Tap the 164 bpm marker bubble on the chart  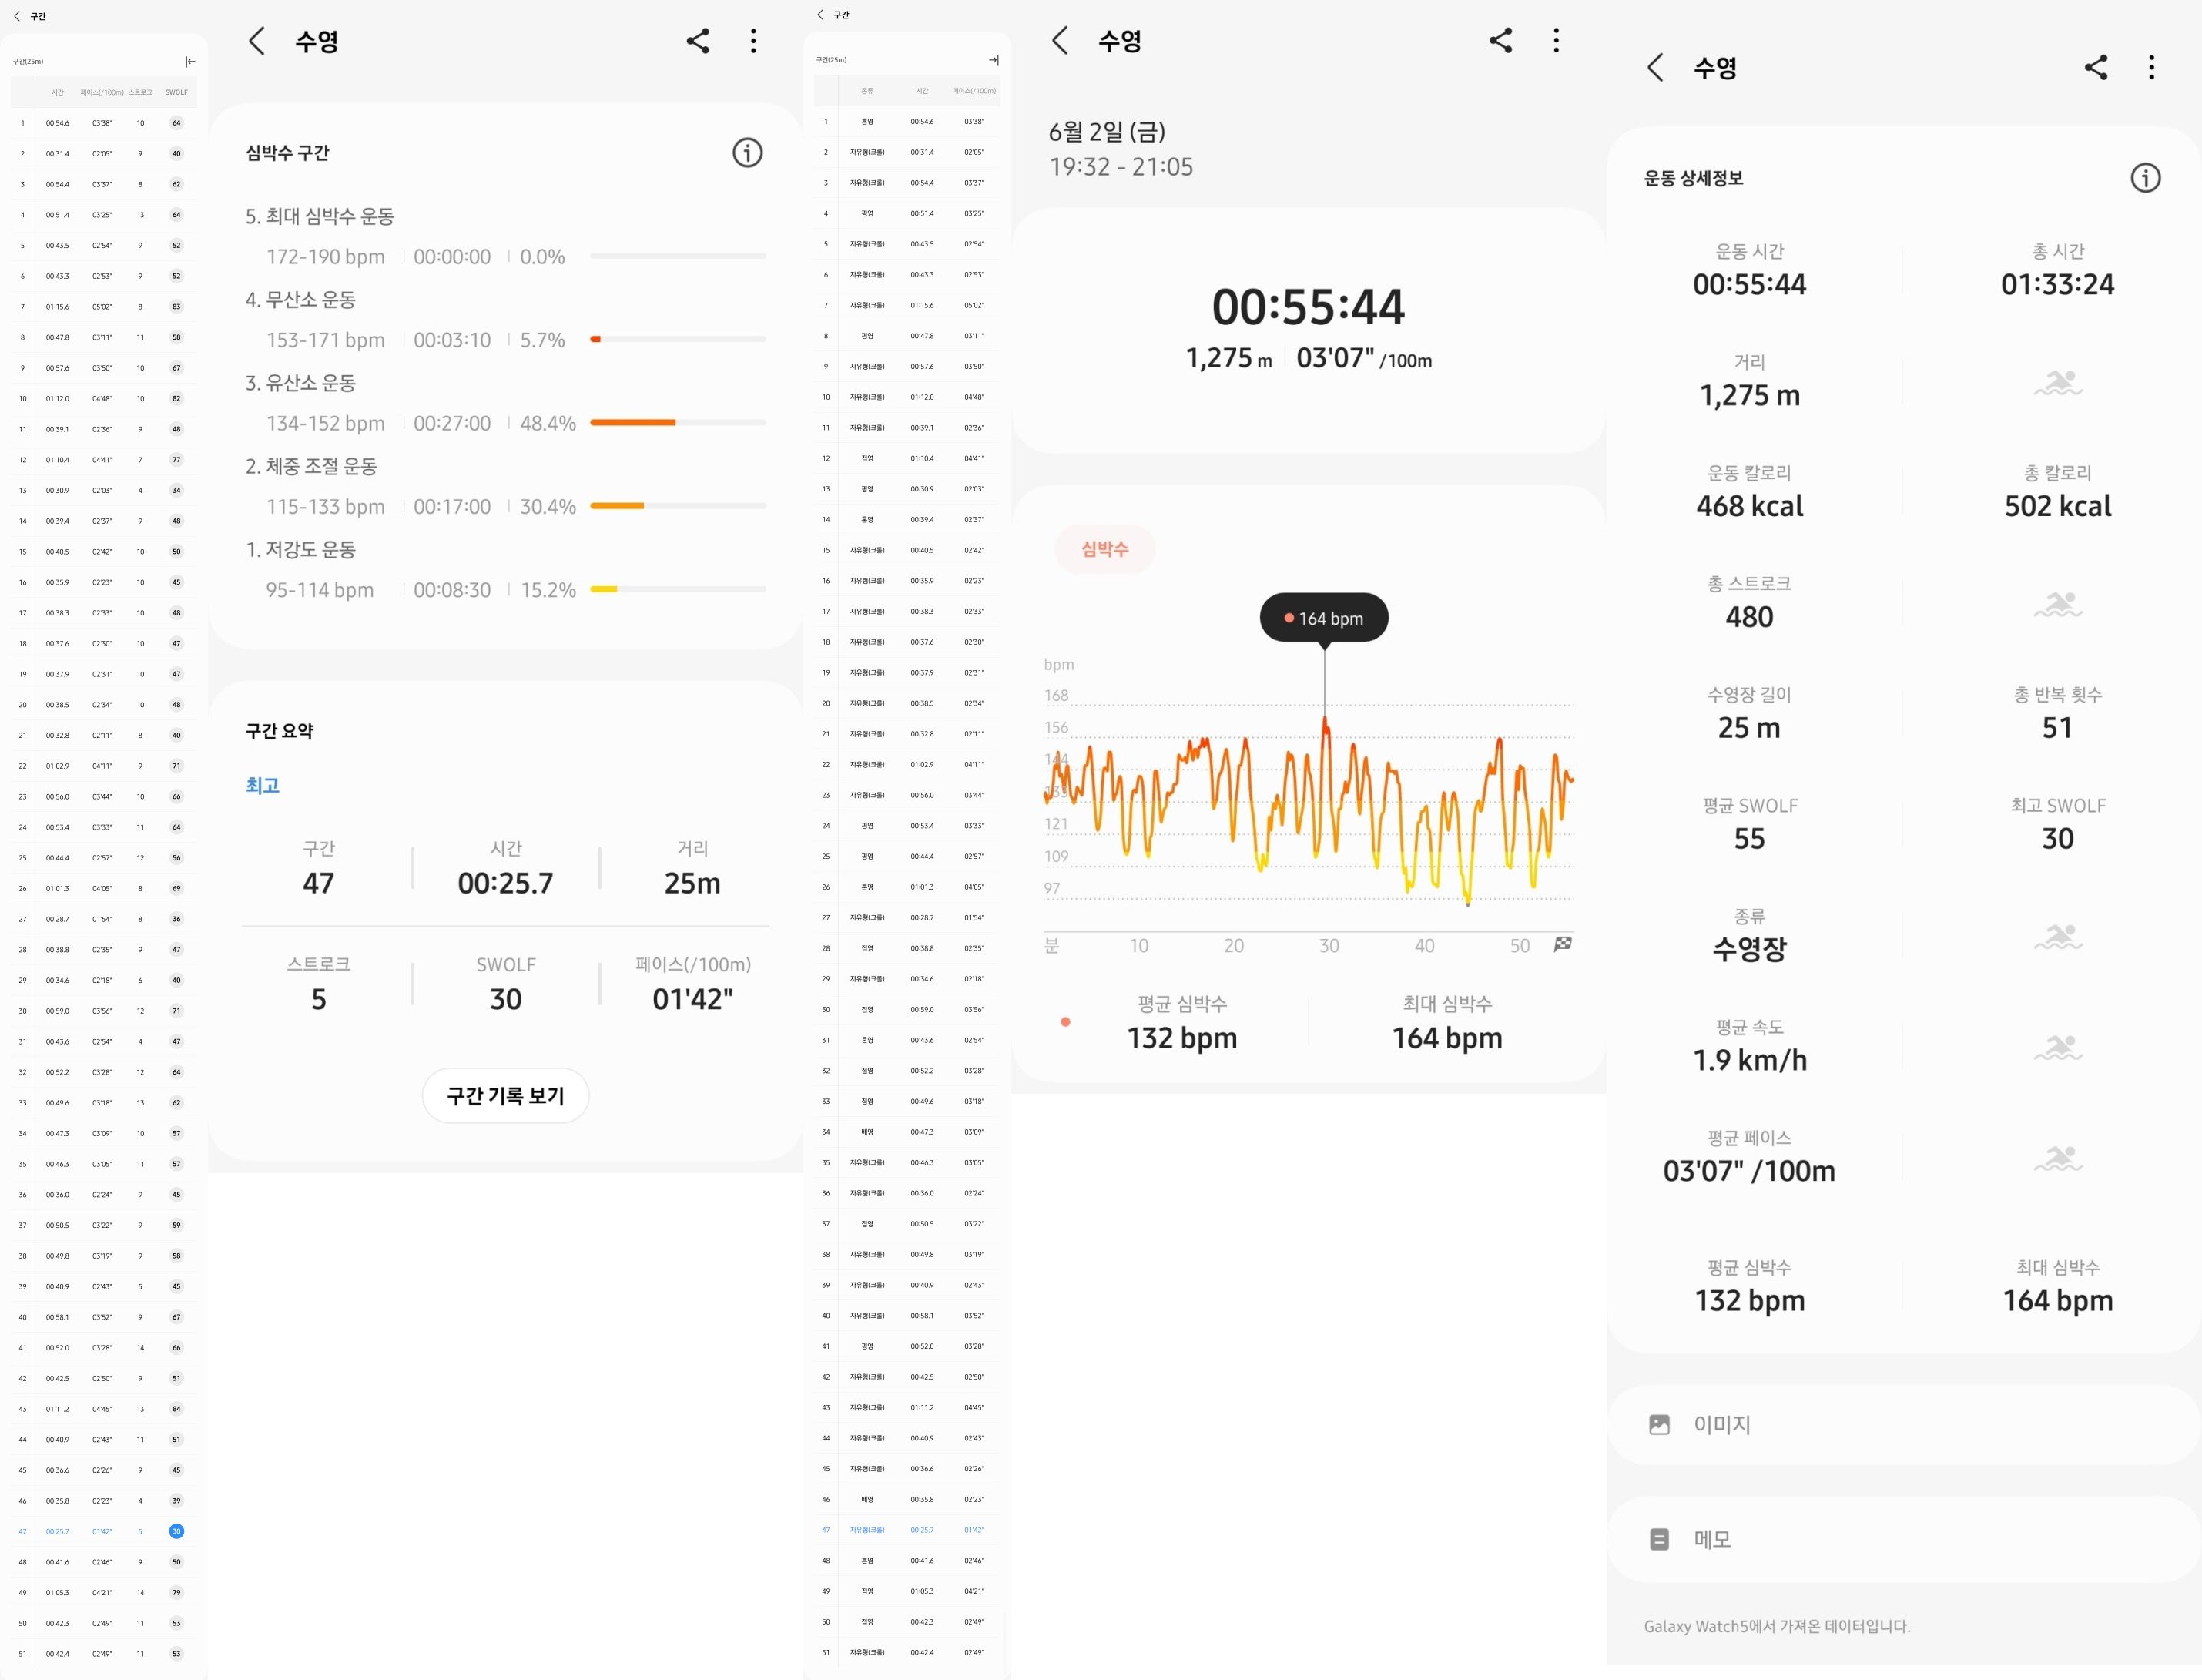pos(1324,618)
